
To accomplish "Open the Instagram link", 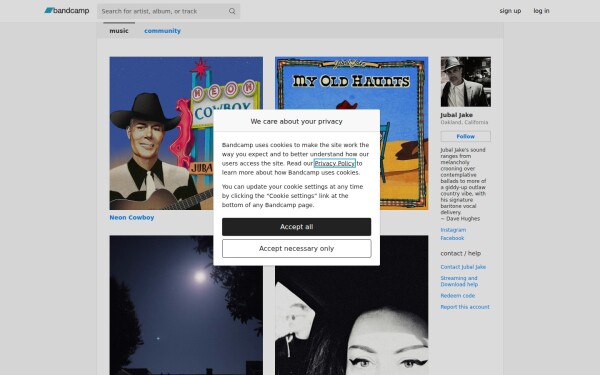I will pyautogui.click(x=453, y=230).
